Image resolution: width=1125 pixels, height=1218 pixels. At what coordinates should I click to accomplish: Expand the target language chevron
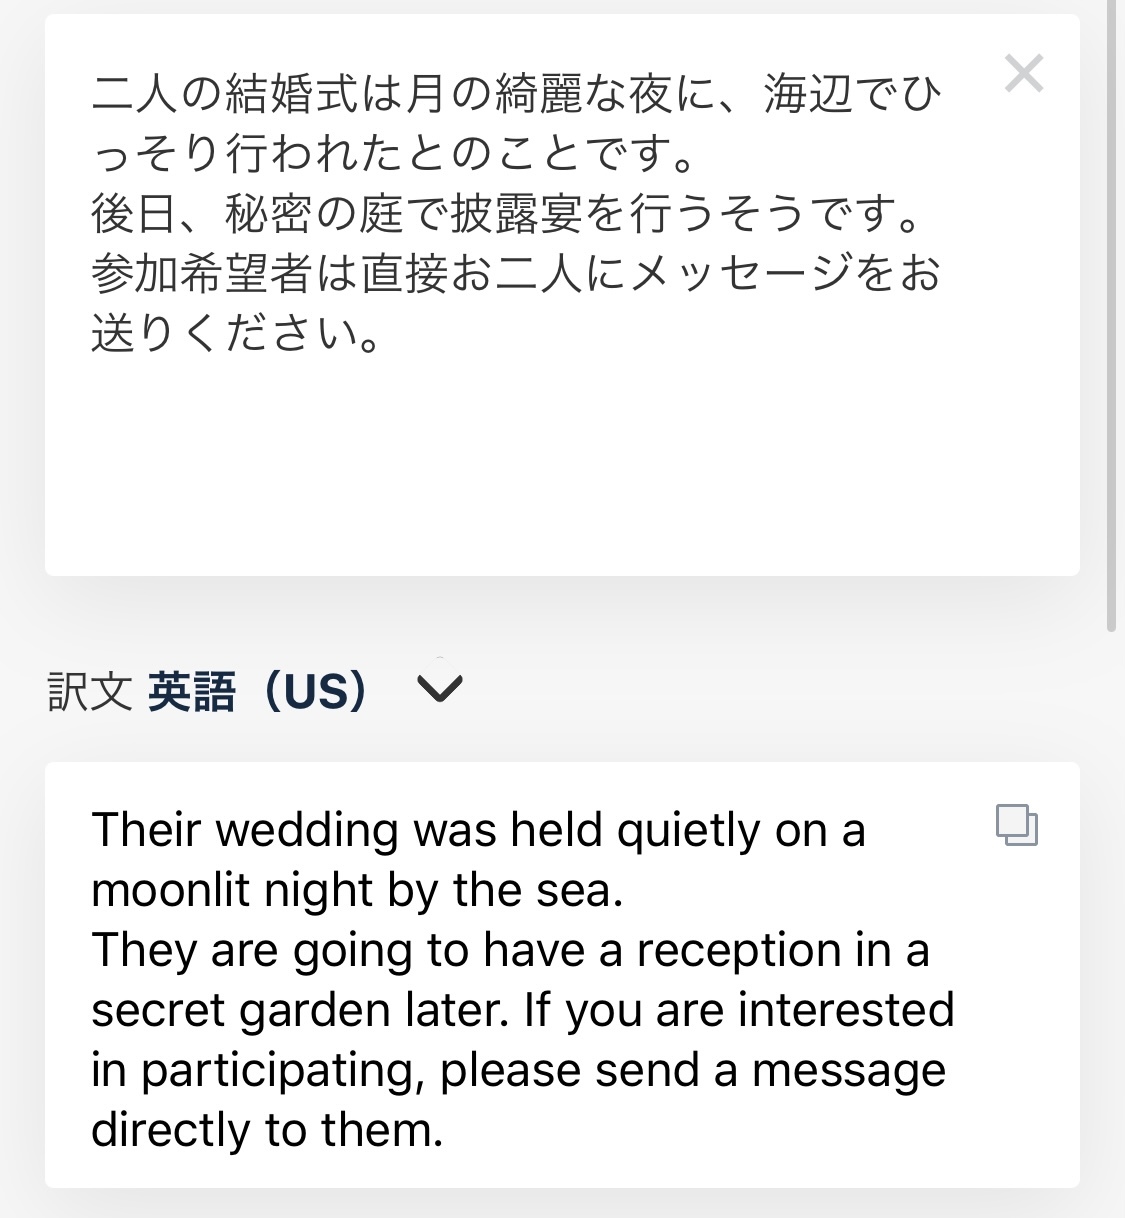439,689
